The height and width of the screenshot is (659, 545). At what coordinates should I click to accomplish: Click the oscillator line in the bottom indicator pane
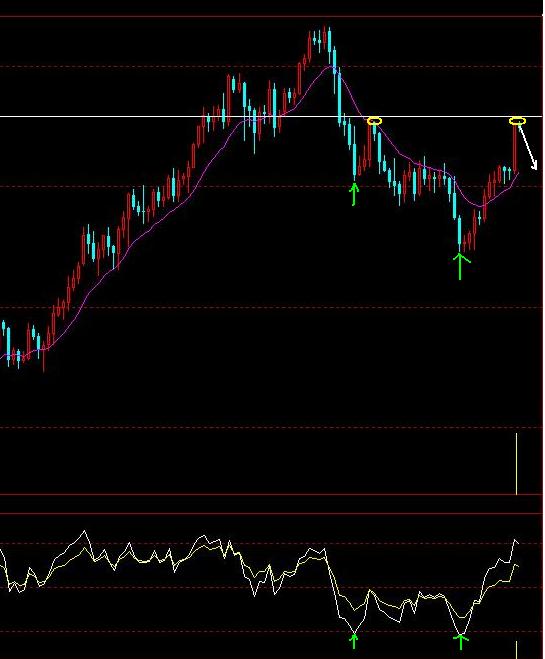point(259,582)
